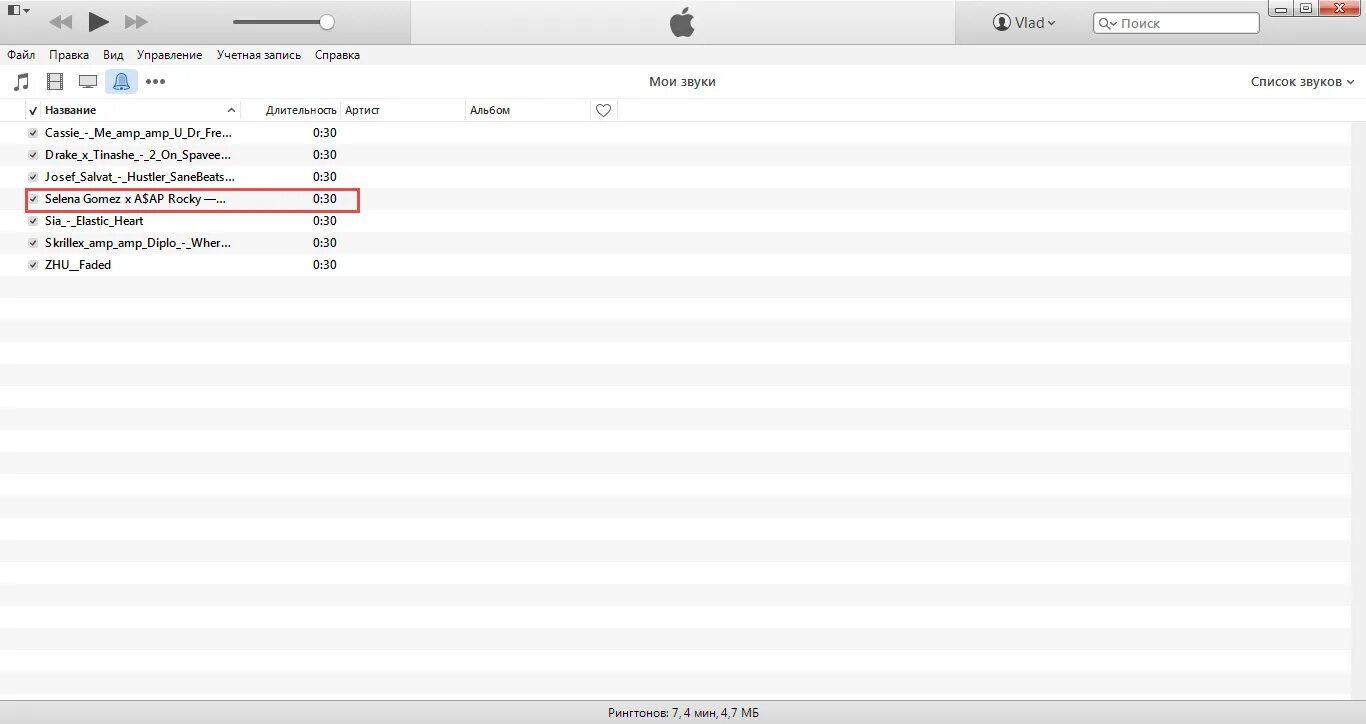Select the Selena Gomez x A$AP Rocky tone
Viewport: 1366px width, 724px height.
click(135, 199)
